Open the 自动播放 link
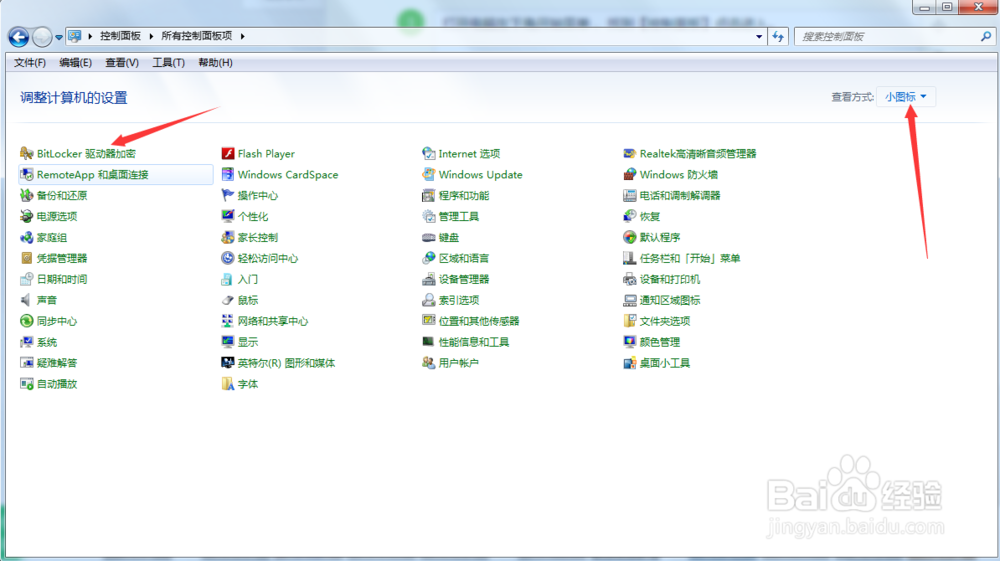This screenshot has width=1000, height=561. (x=57, y=384)
